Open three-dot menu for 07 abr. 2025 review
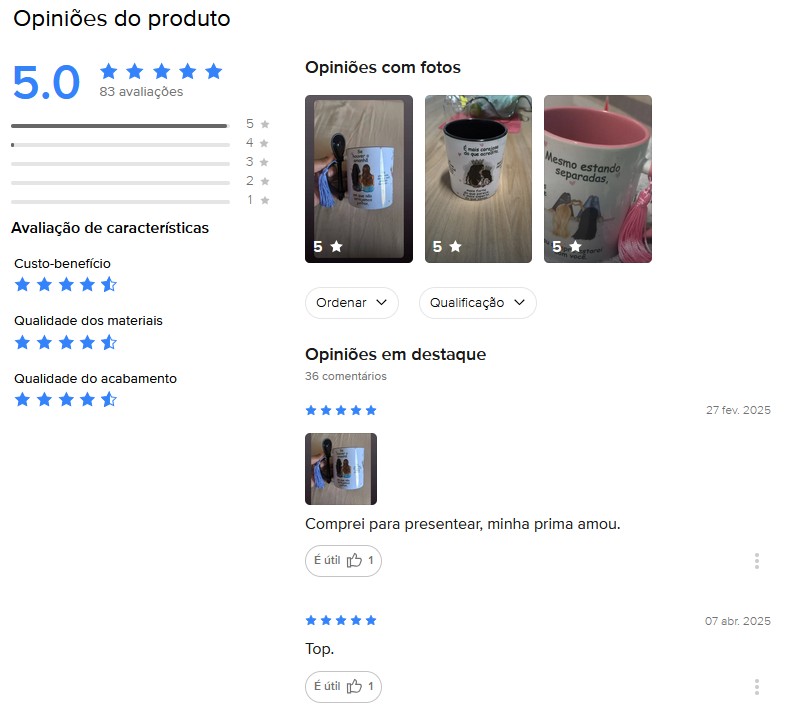The image size is (788, 716). click(x=756, y=687)
